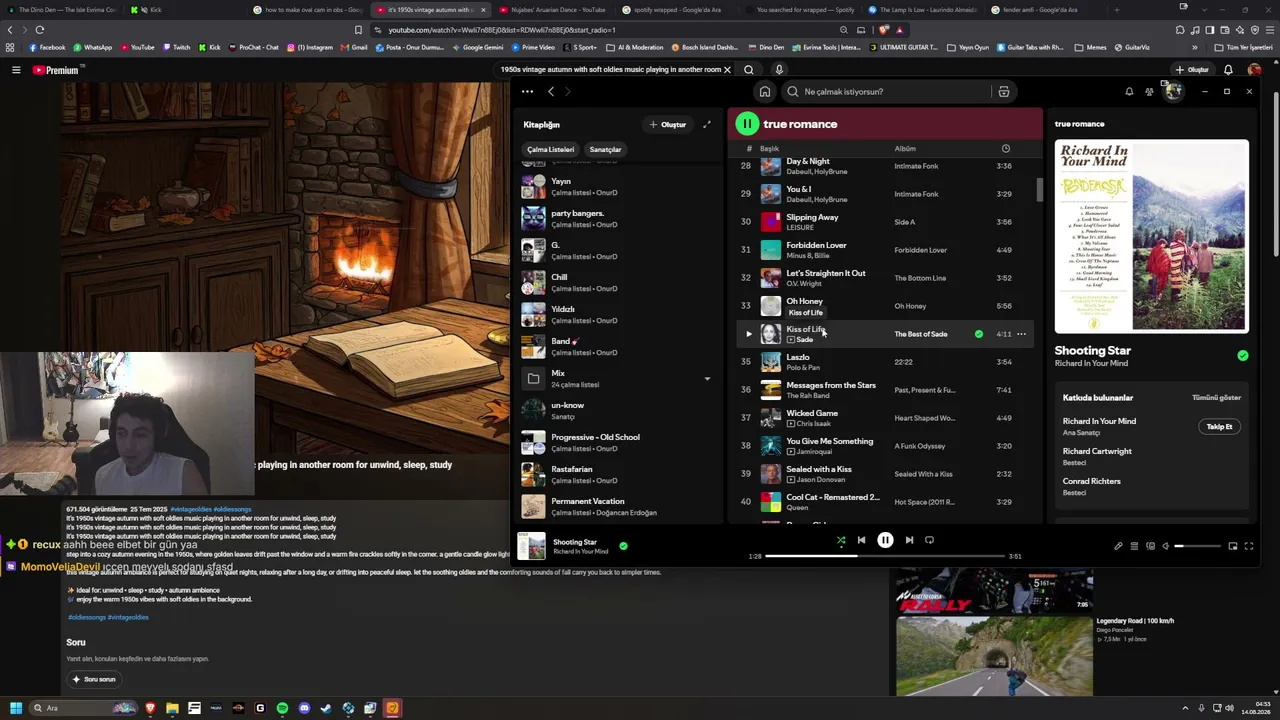Screen dimensions: 1280x720
Task: Open YouTube Oluştur create dropdown
Action: (x=1193, y=70)
